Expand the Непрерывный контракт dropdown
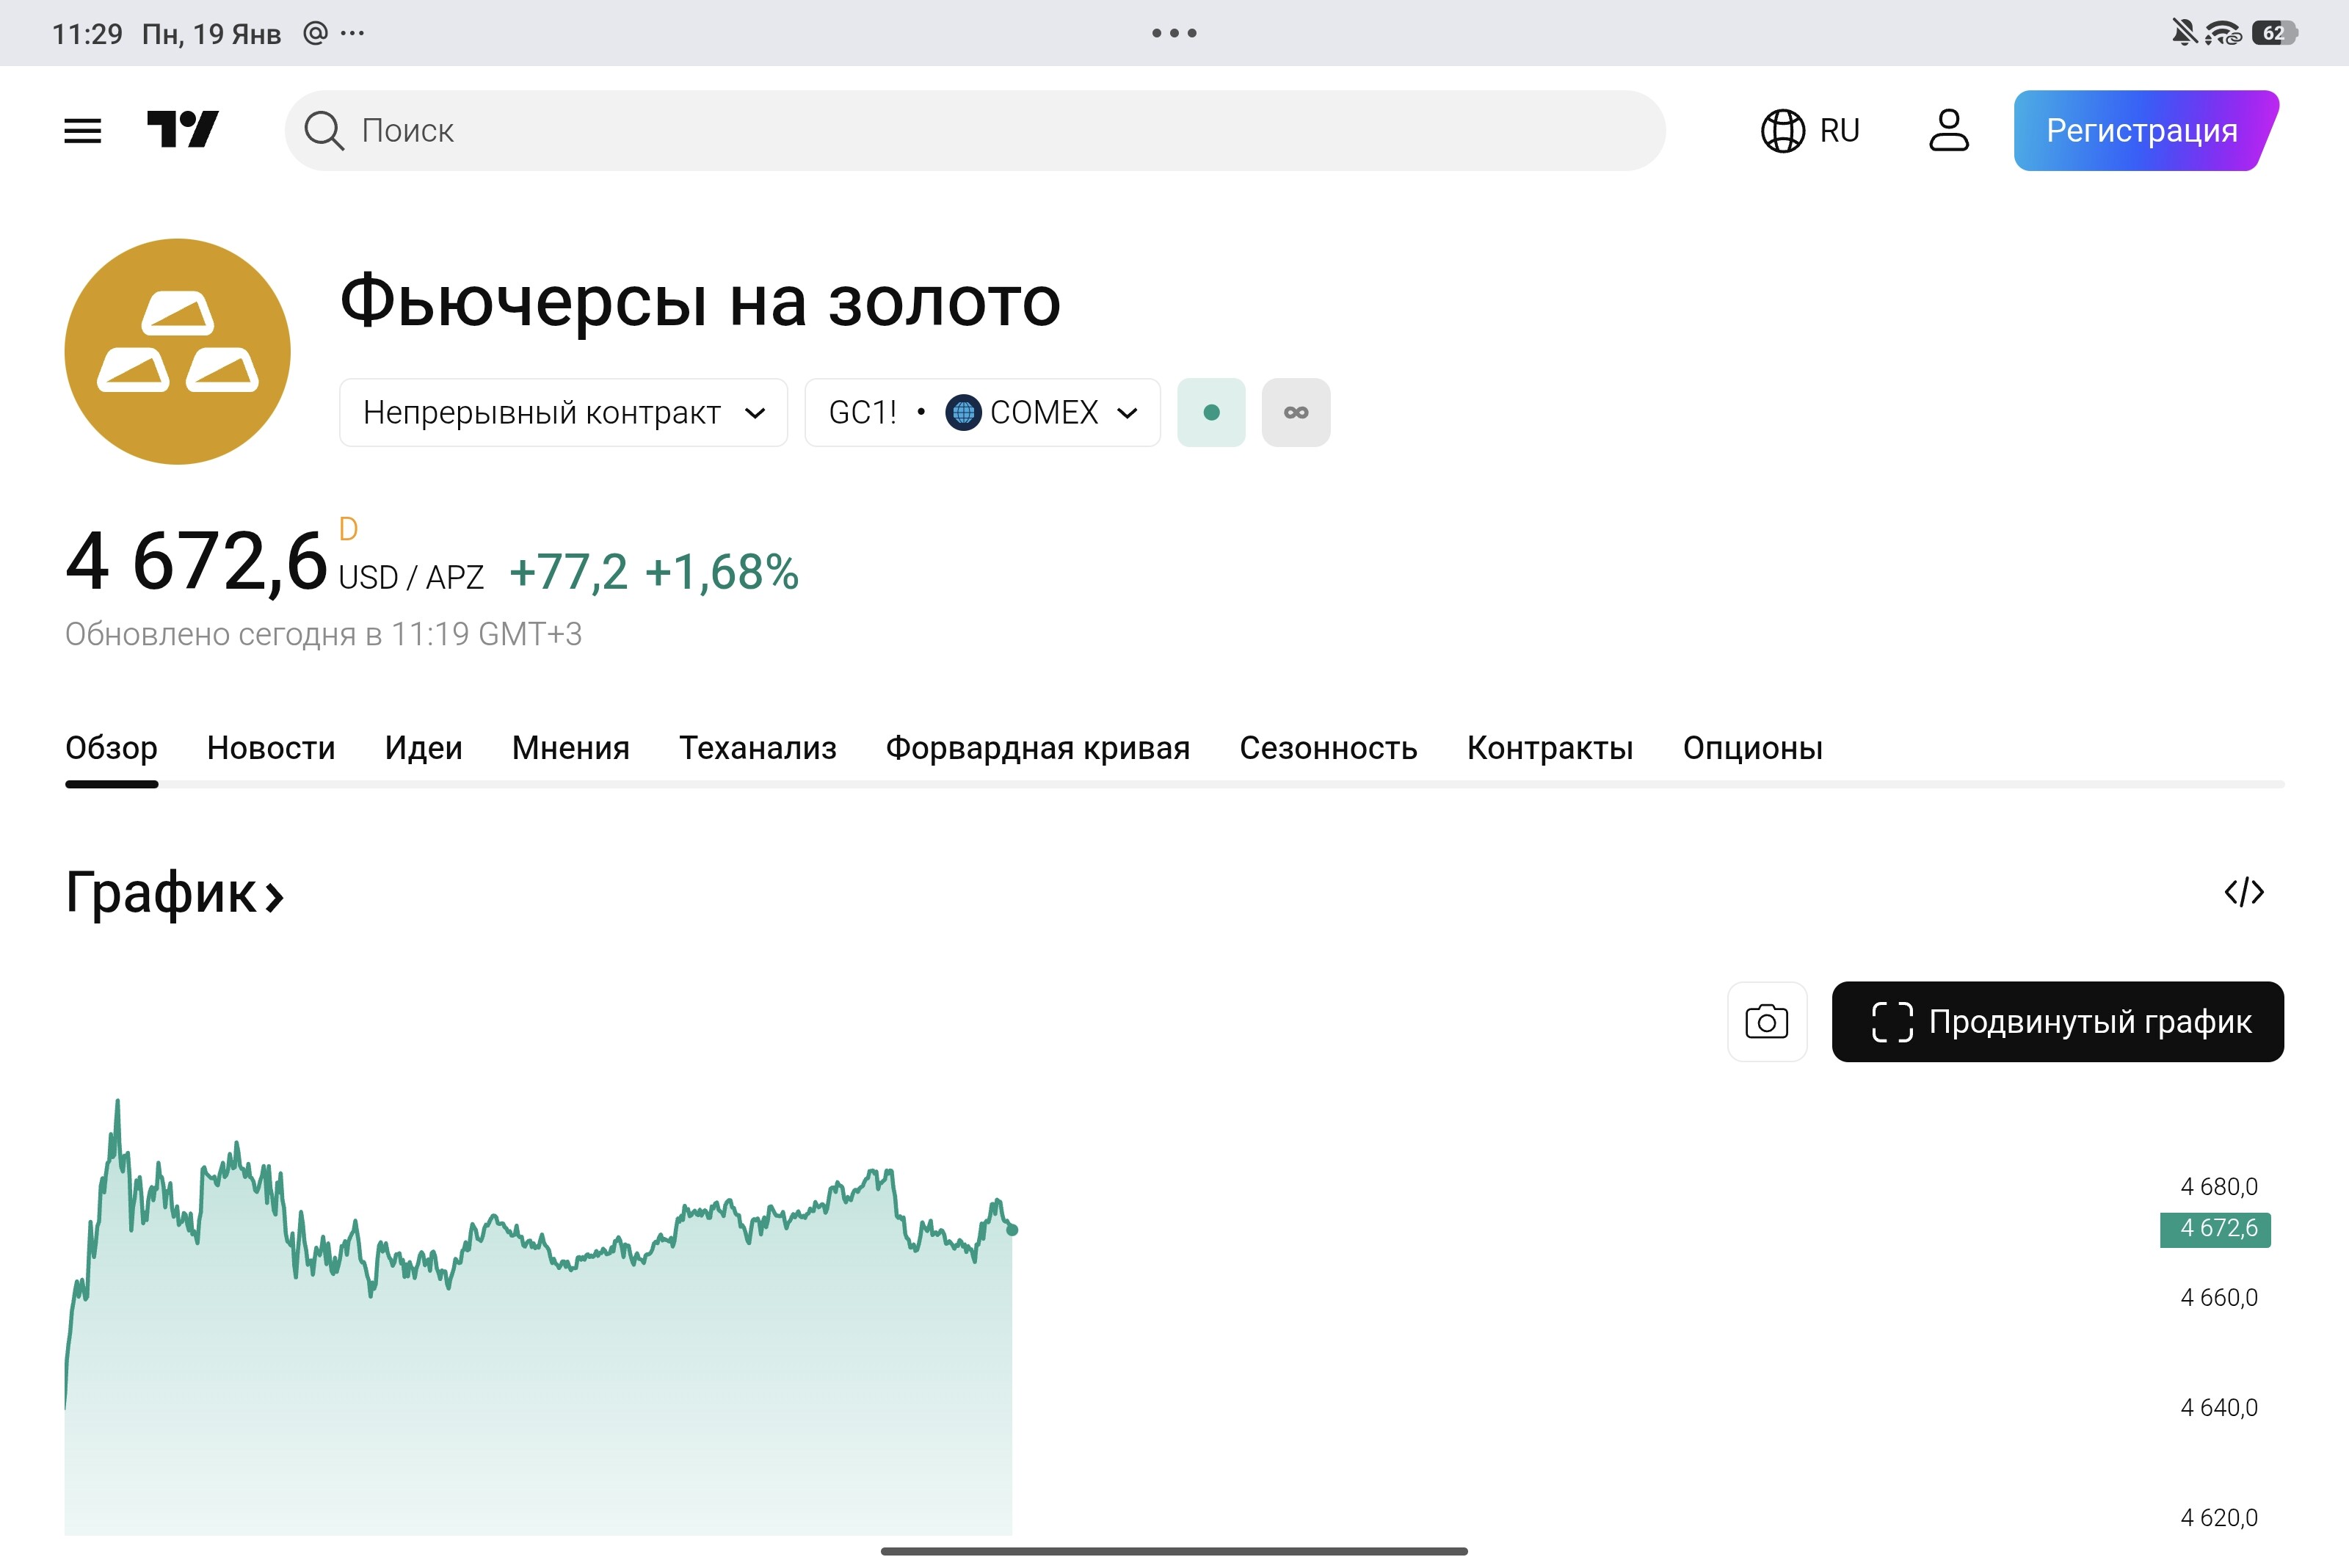The width and height of the screenshot is (2349, 1568). pyautogui.click(x=562, y=412)
